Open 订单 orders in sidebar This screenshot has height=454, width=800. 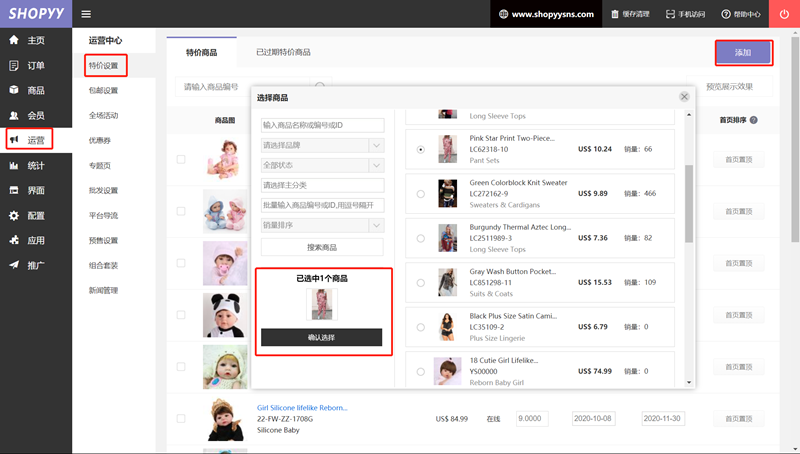tap(36, 65)
